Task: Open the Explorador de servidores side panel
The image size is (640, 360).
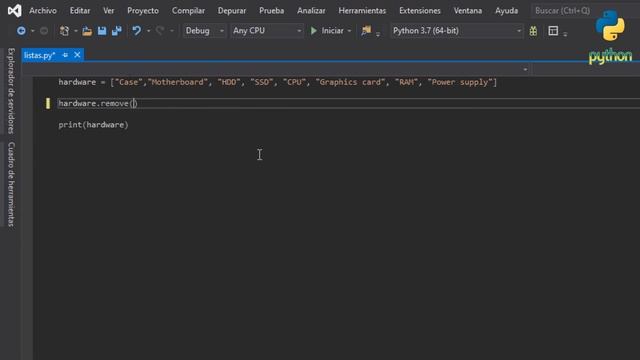Action: (x=11, y=91)
